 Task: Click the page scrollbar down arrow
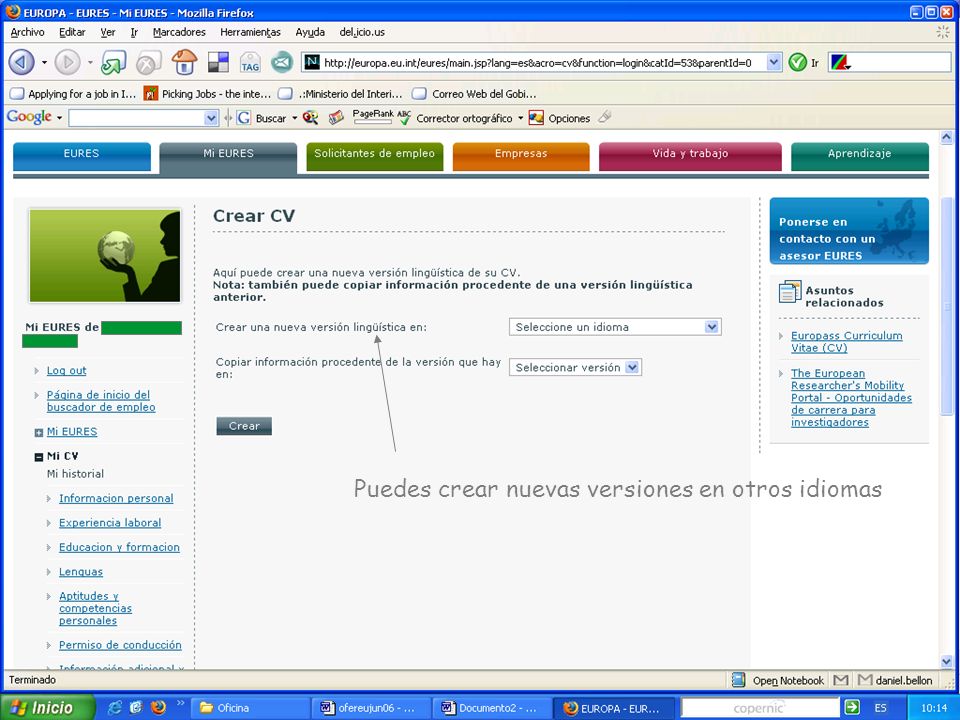tap(947, 661)
